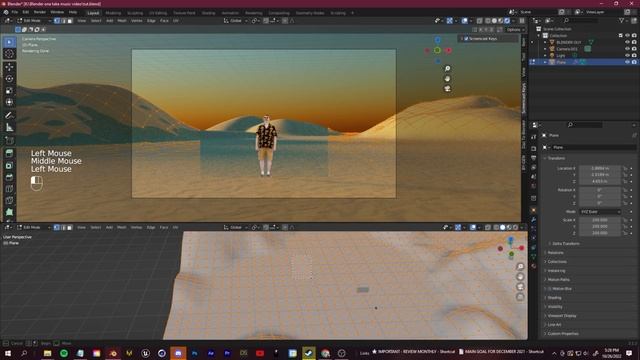Open the Render menu
The height and width of the screenshot is (360, 640).
coord(40,12)
